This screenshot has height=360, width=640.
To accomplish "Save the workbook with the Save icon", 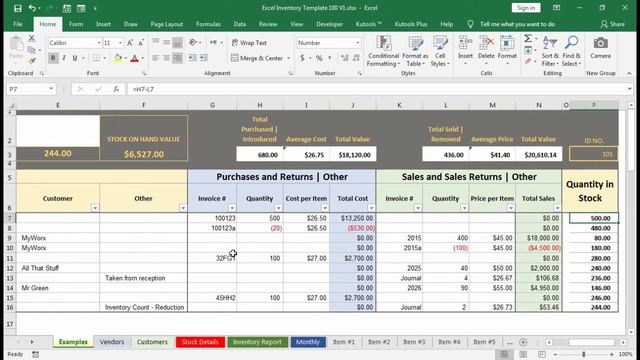I will coord(18,8).
